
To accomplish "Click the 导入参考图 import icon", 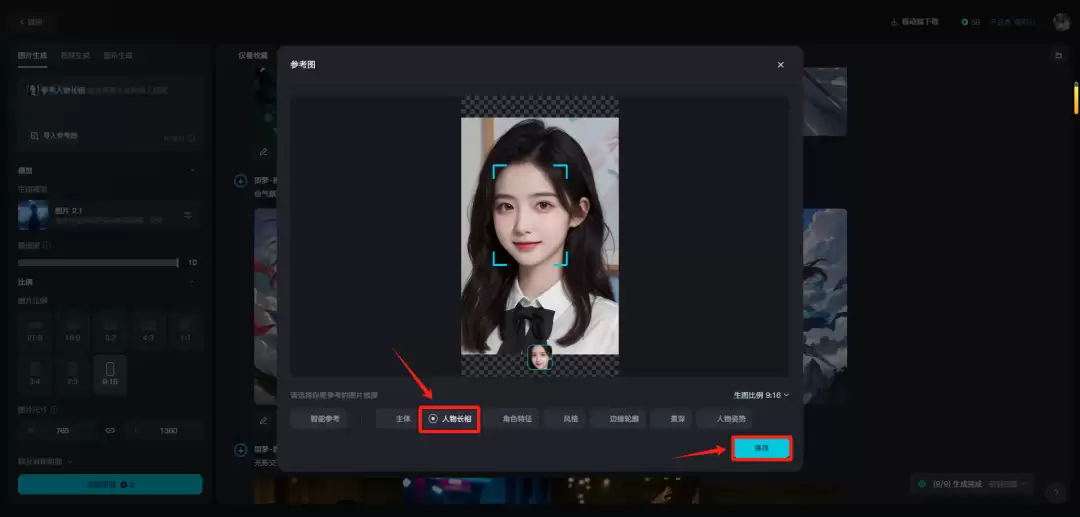I will tap(33, 135).
